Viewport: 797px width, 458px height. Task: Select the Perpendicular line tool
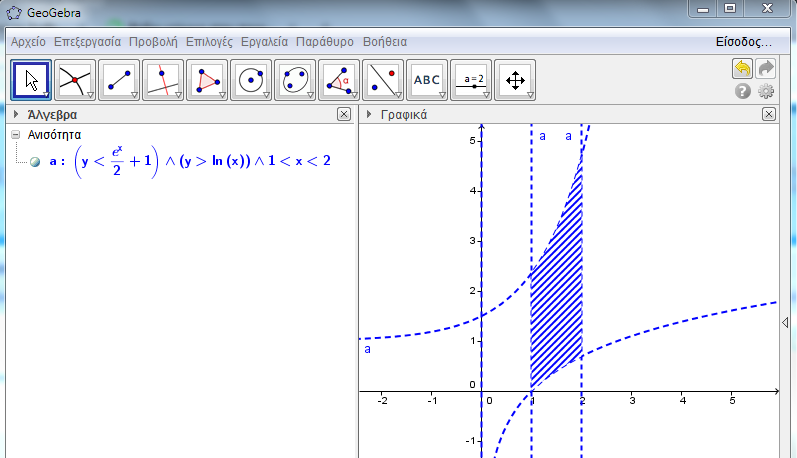pyautogui.click(x=163, y=80)
